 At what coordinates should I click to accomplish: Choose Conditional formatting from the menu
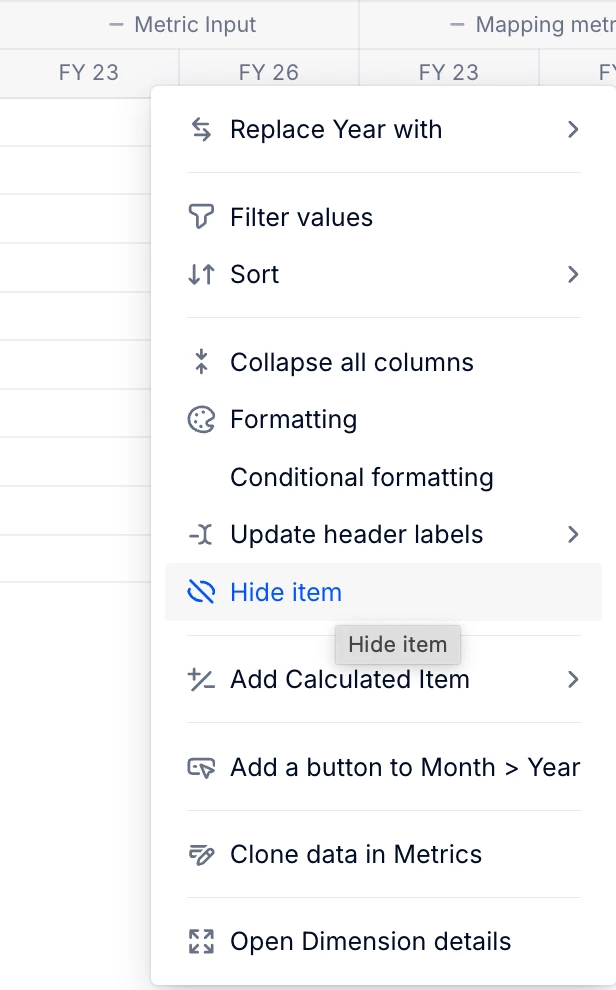361,478
